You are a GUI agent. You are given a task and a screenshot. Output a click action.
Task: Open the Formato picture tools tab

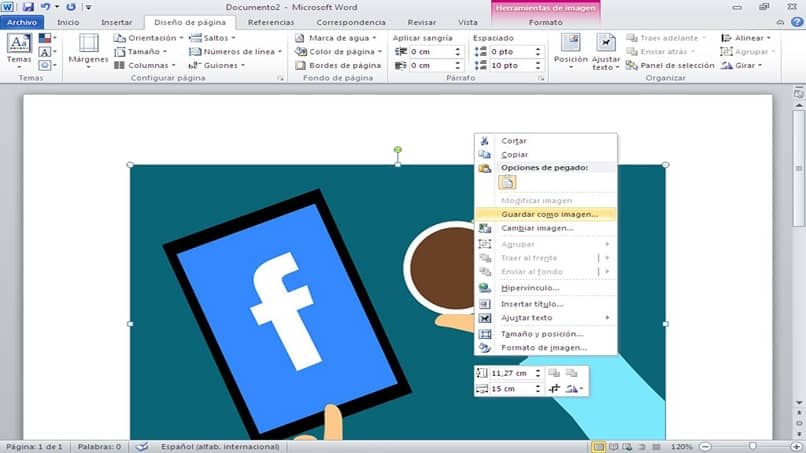[x=545, y=22]
